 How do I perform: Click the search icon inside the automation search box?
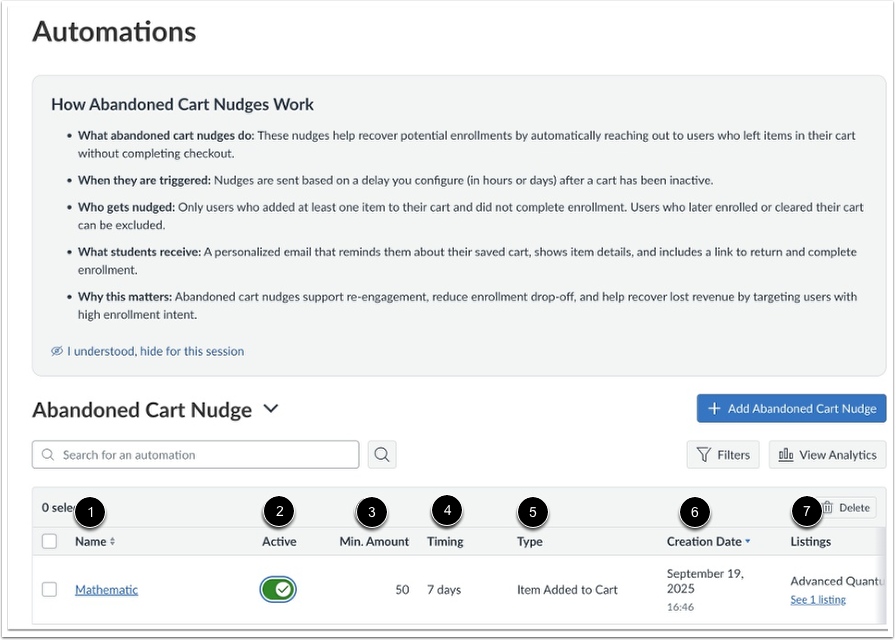tap(46, 454)
